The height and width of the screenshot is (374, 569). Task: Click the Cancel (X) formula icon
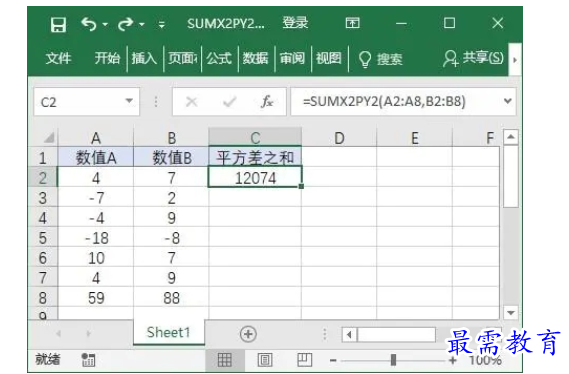191,102
